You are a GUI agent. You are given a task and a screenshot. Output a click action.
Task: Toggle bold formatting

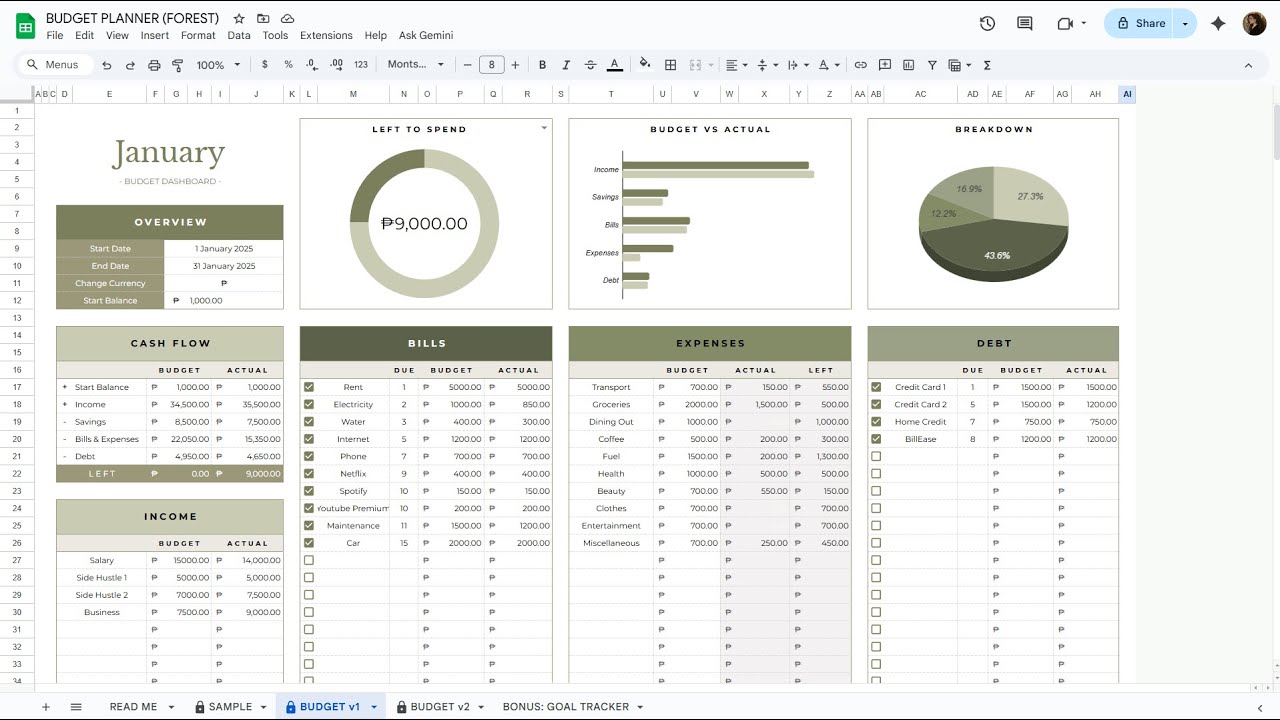542,65
